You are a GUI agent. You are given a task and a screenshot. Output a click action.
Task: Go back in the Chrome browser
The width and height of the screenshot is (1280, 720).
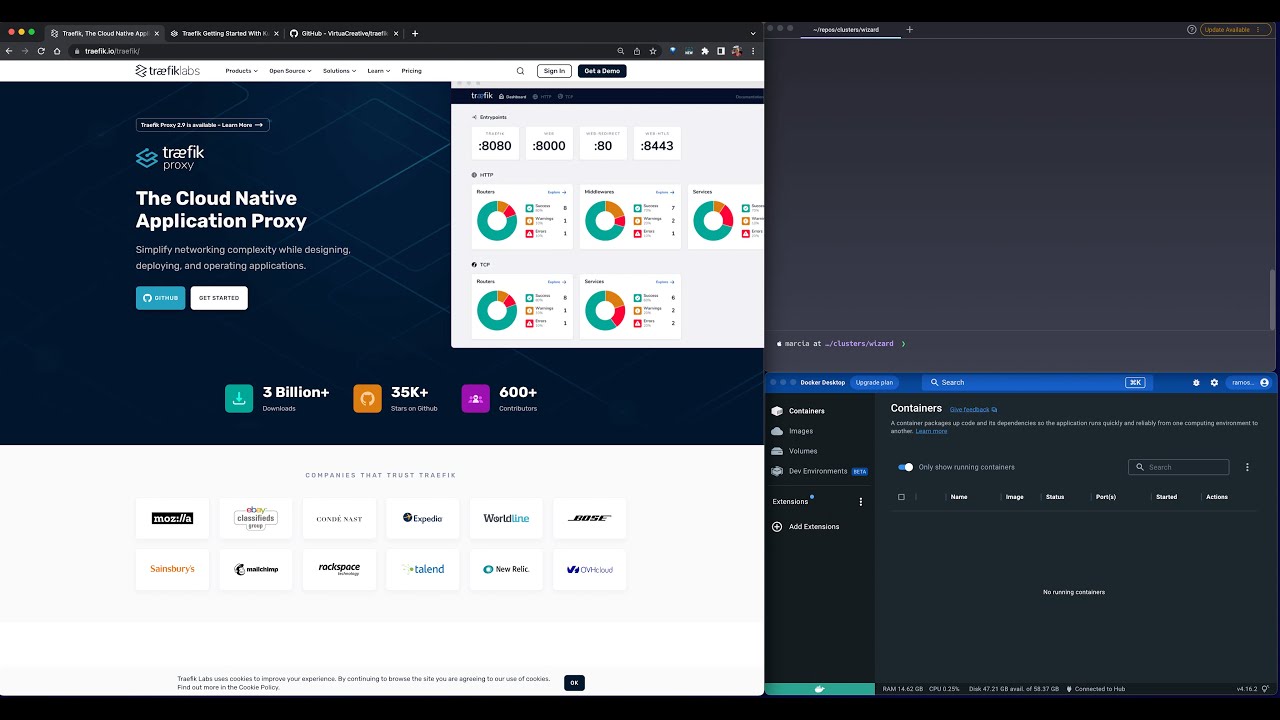pyautogui.click(x=9, y=51)
